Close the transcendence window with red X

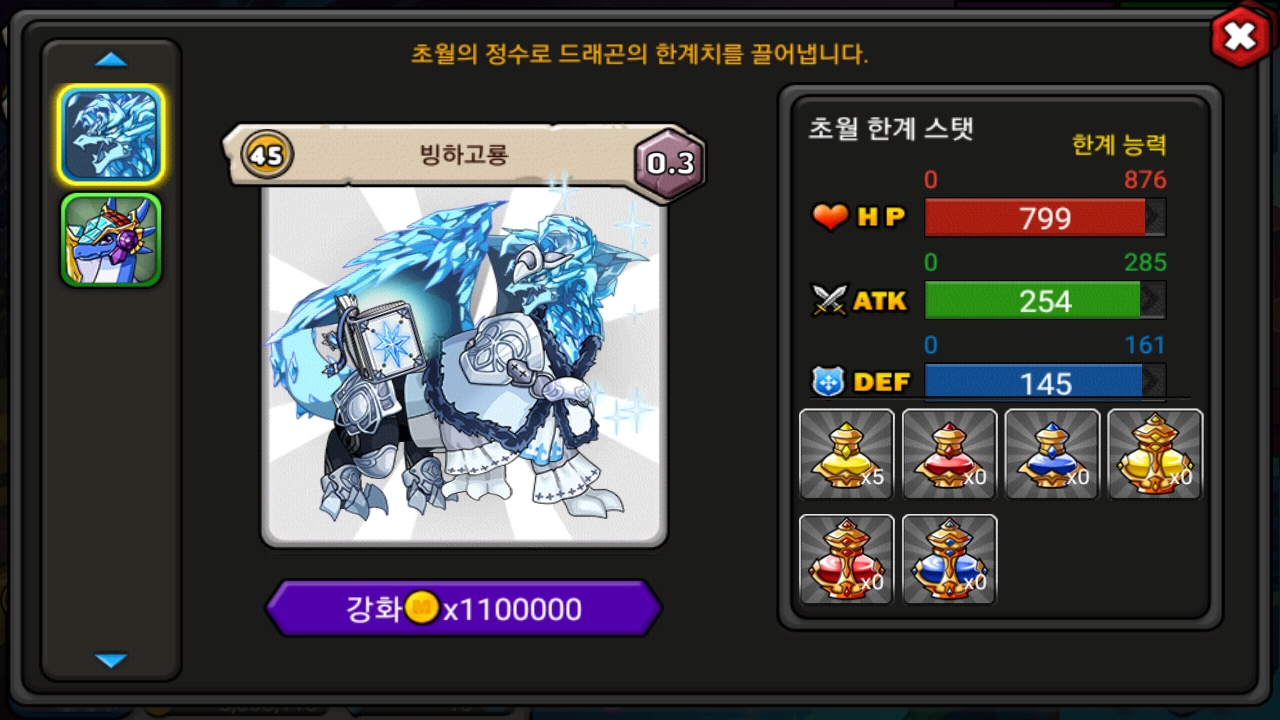tap(1240, 37)
